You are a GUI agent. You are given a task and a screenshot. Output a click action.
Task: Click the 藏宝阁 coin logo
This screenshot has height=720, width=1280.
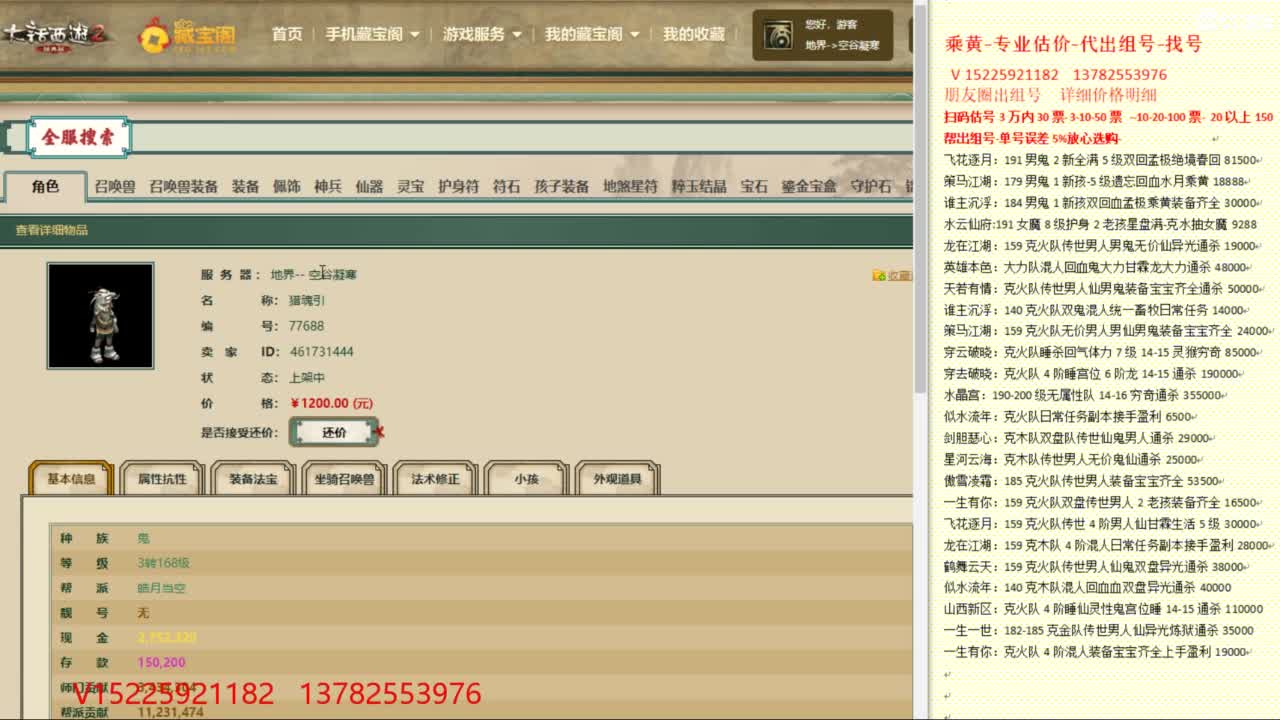click(188, 36)
